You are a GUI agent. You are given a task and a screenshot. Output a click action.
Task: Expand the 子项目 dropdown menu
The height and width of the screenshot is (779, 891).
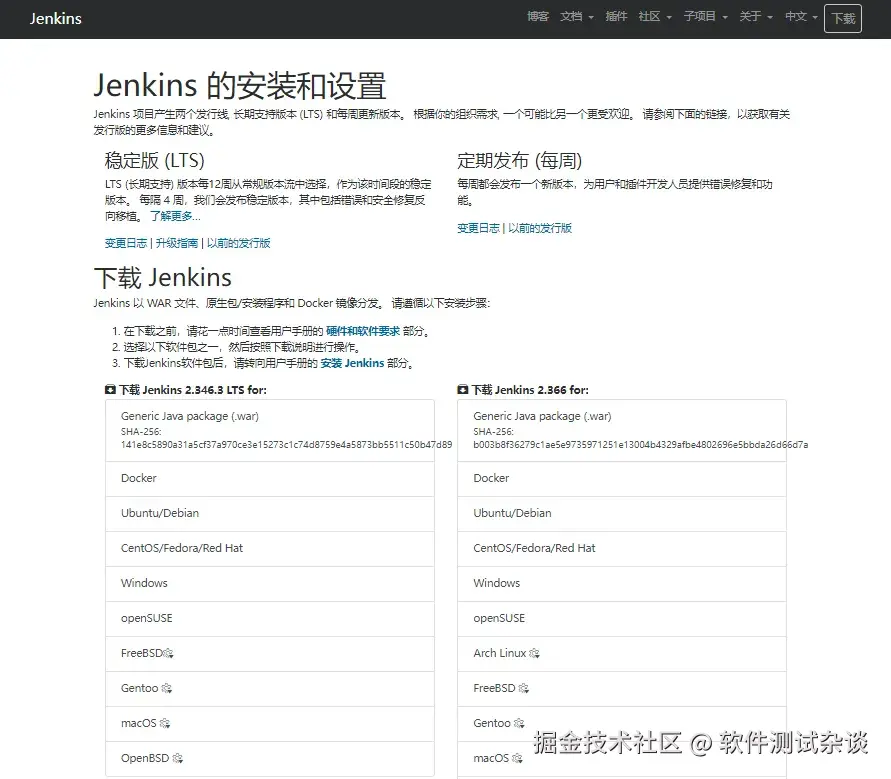click(x=705, y=16)
